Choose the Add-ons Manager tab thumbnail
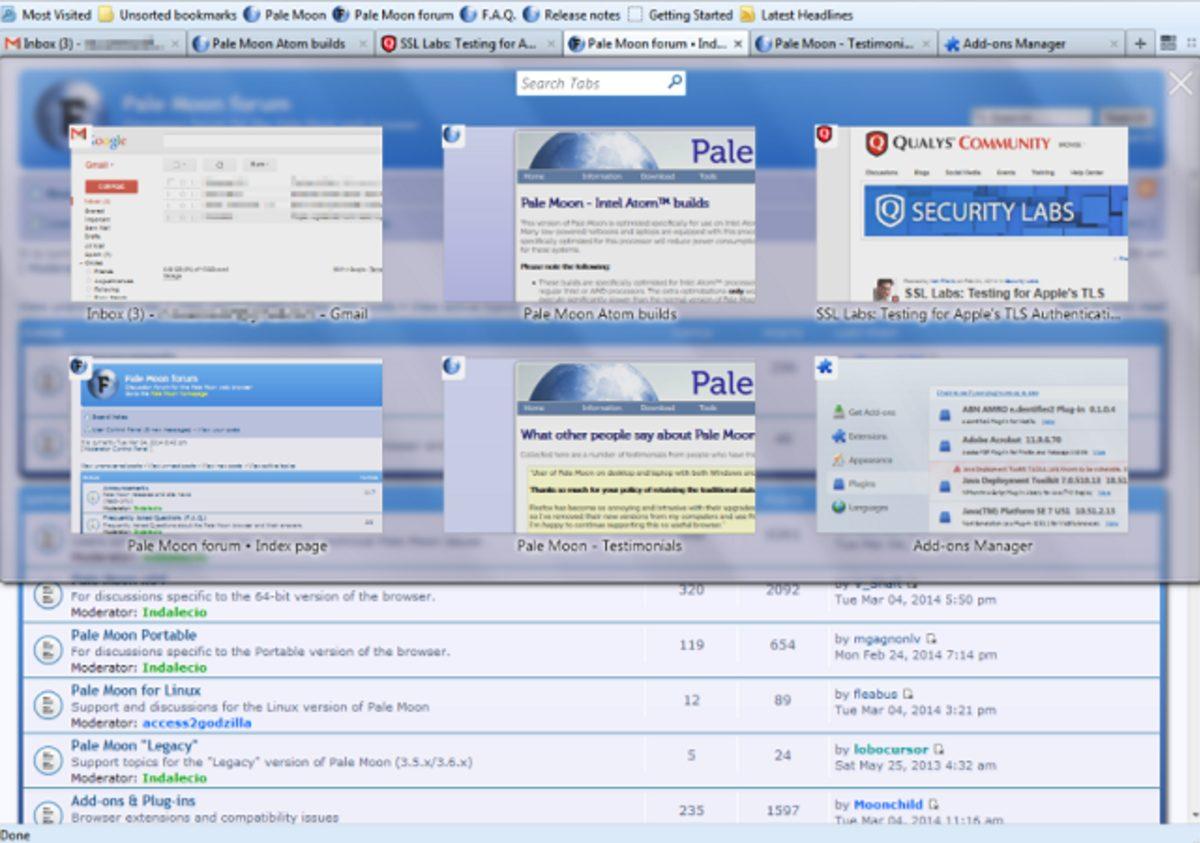The image size is (1200, 843). click(972, 446)
